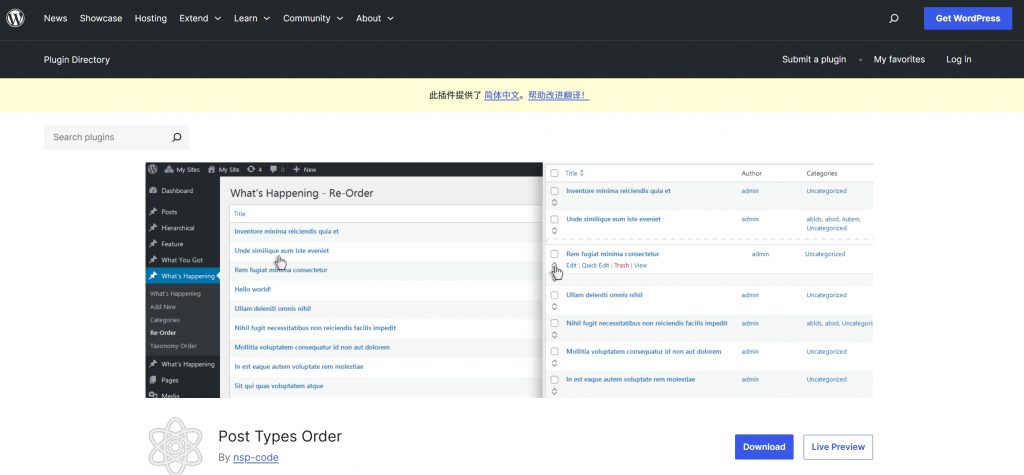Open the 简体中文 translation link
This screenshot has height=475, width=1024.
(502, 95)
